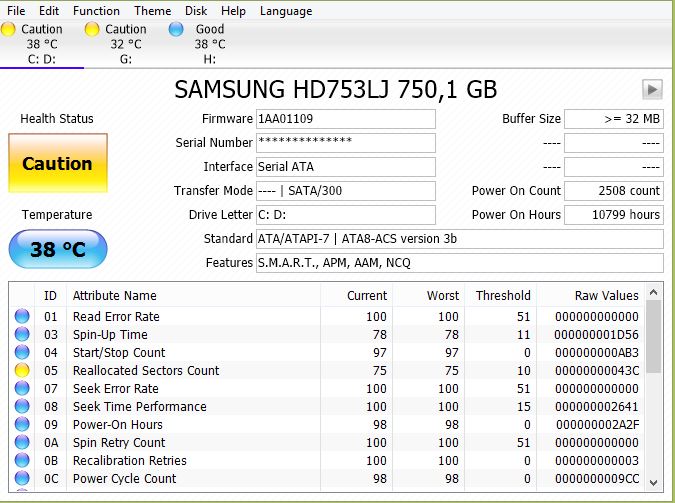Click the Threshold column header
Viewport: 675px width, 503px height.
coord(501,296)
